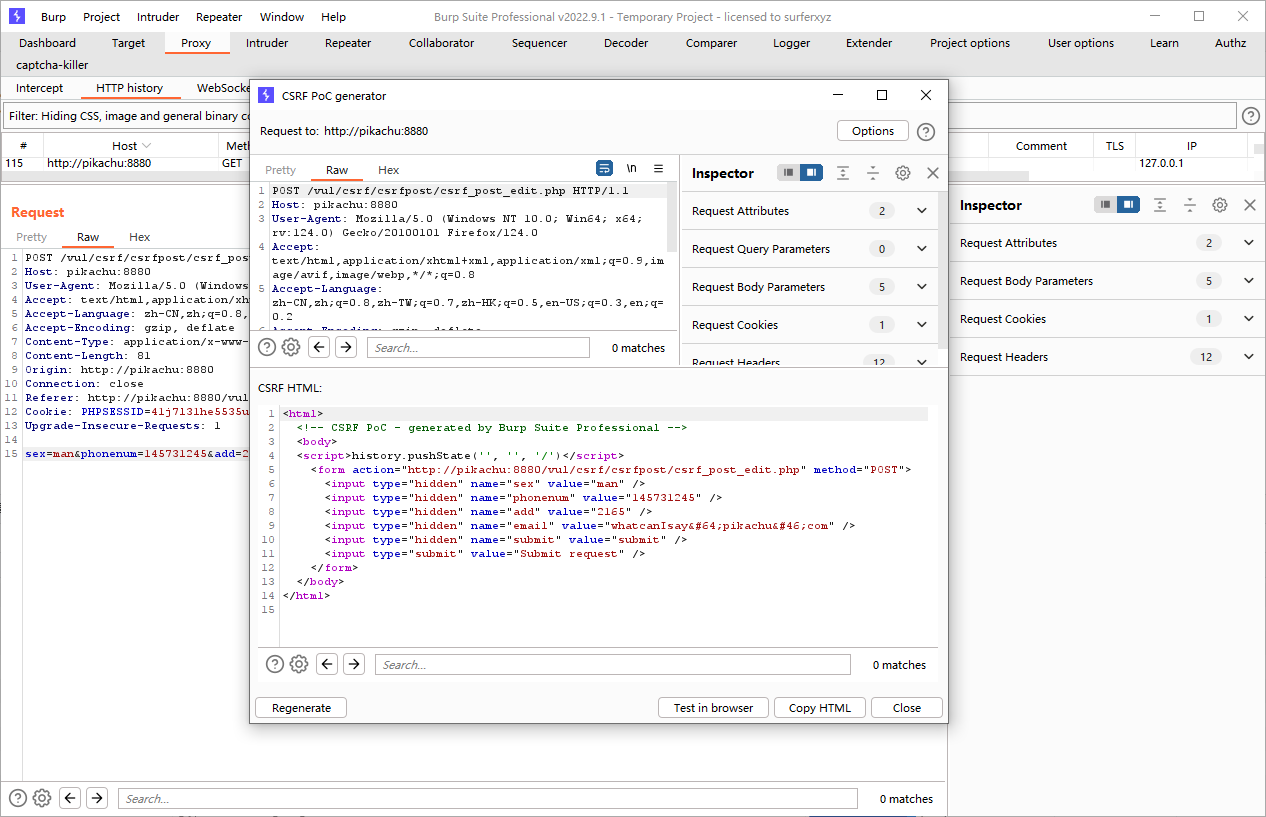Switch main window Inspector to left-docked layout
The image size is (1266, 817).
(x=1106, y=205)
